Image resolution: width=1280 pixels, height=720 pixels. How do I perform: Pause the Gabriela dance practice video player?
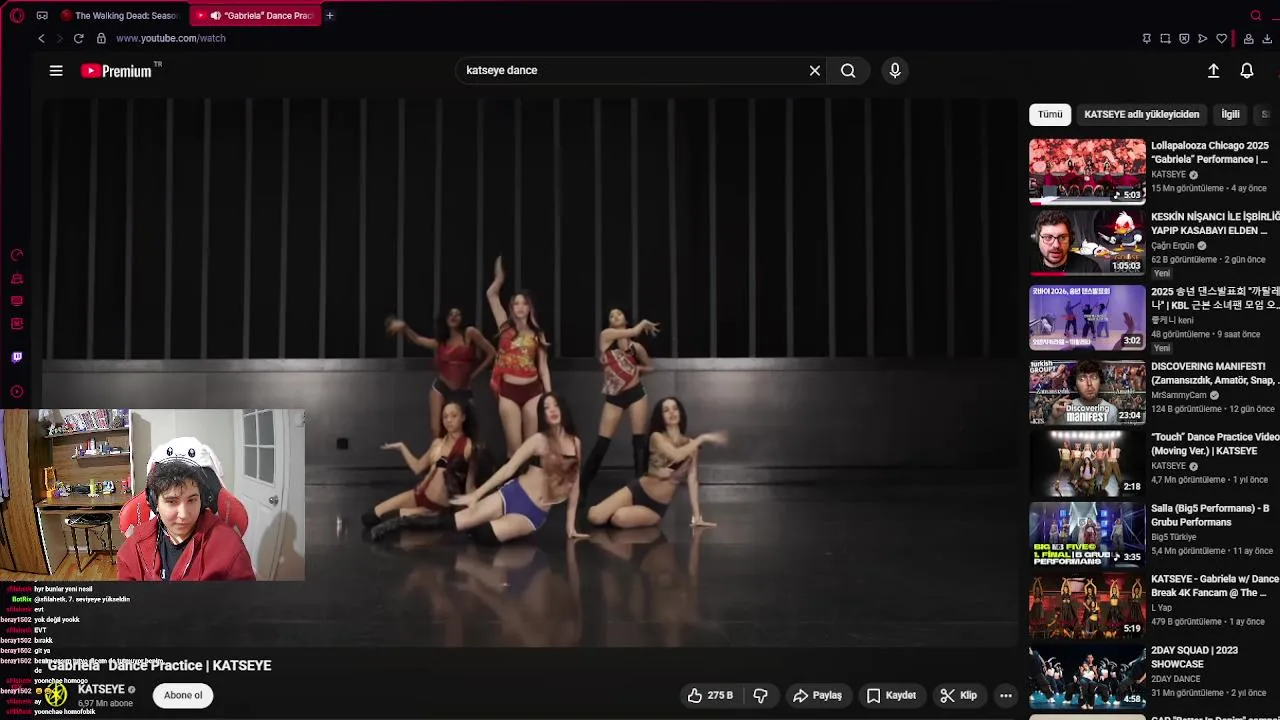530,372
